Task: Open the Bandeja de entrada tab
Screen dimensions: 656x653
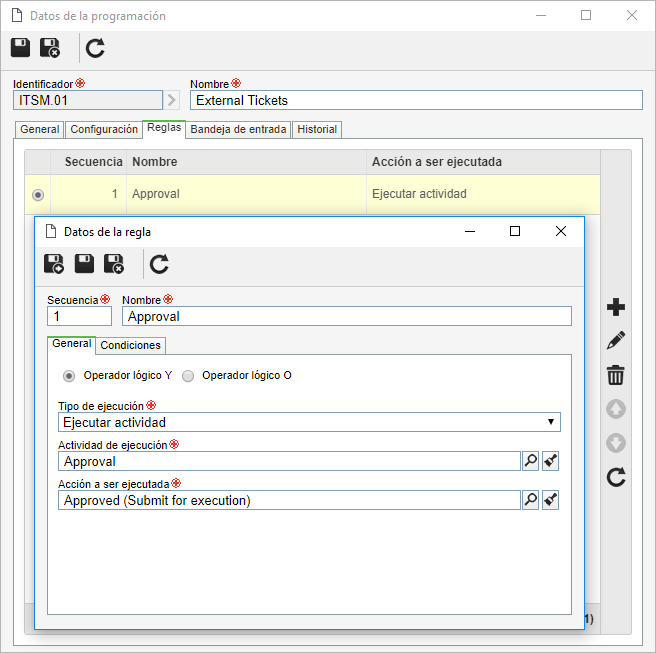Action: click(x=238, y=129)
